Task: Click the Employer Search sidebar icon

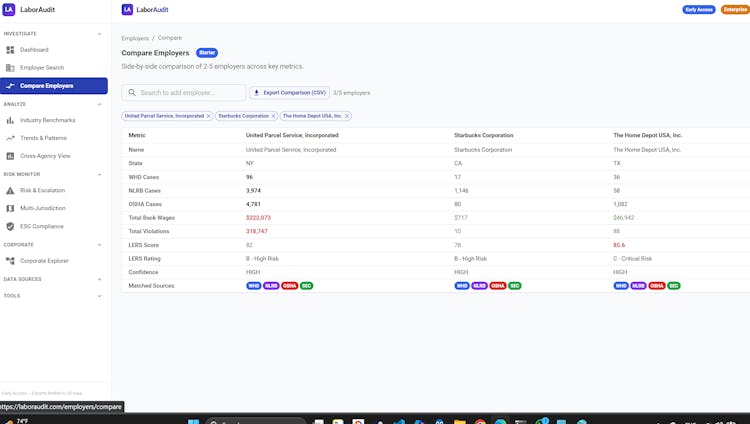Action: (10, 68)
